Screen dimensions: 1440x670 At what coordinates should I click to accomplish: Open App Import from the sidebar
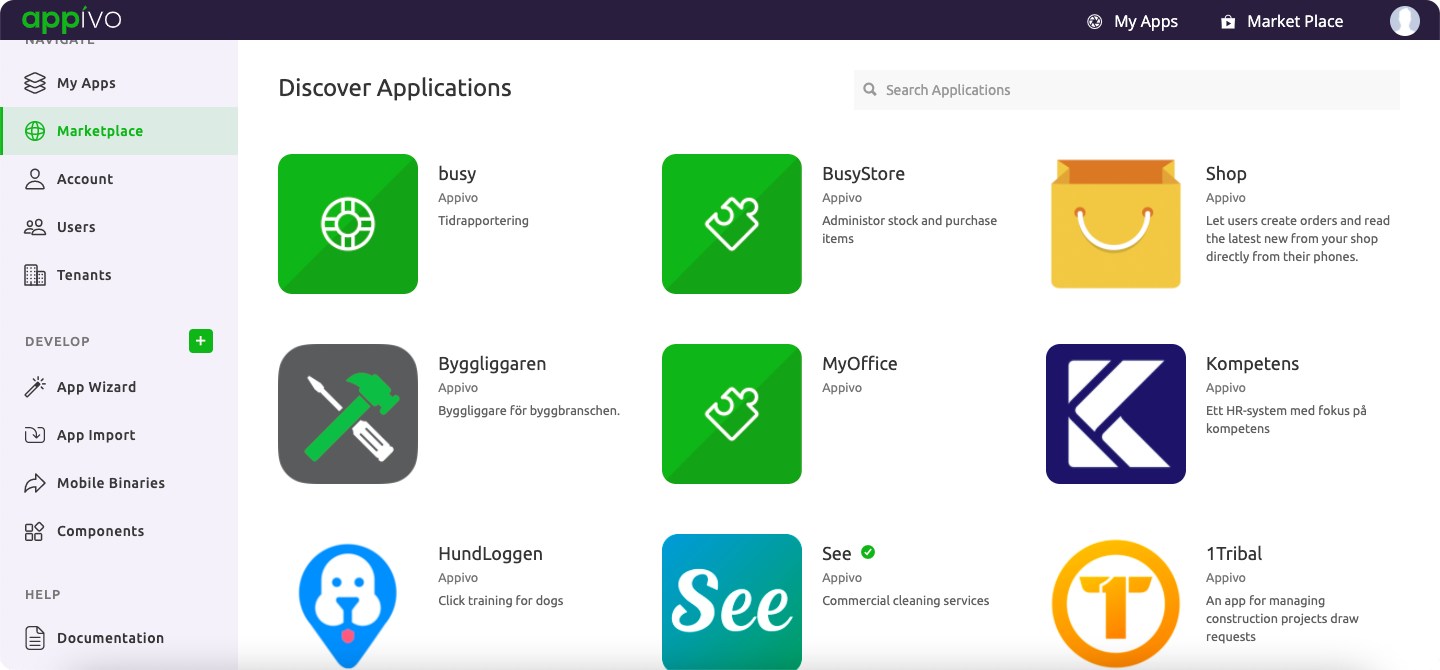click(36, 434)
